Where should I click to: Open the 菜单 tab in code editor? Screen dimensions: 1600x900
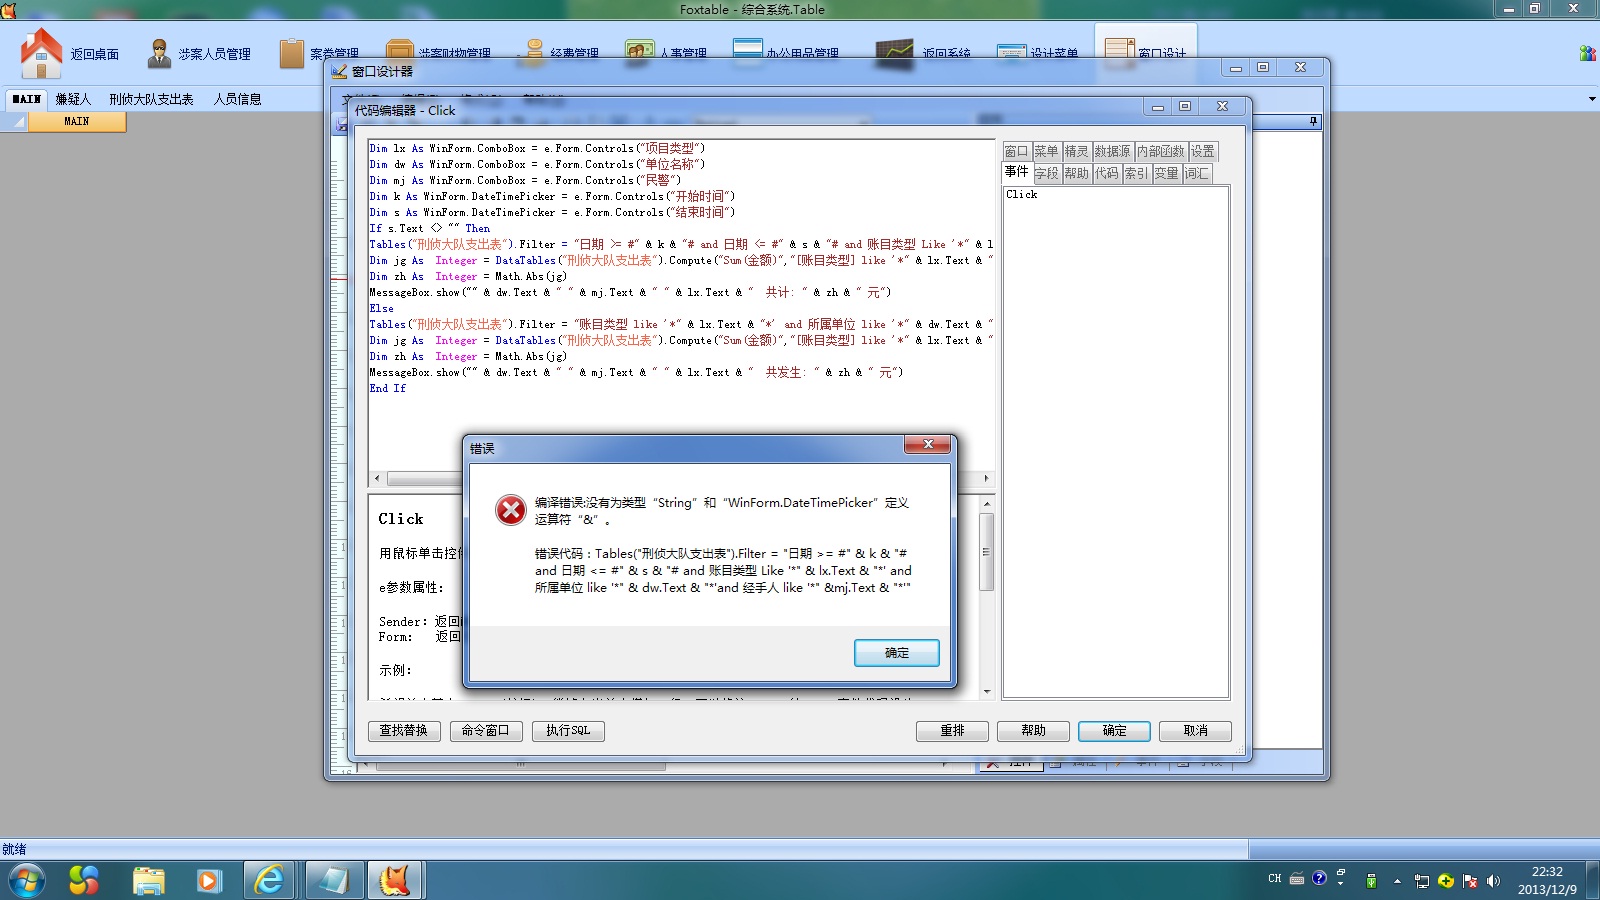(x=1046, y=151)
